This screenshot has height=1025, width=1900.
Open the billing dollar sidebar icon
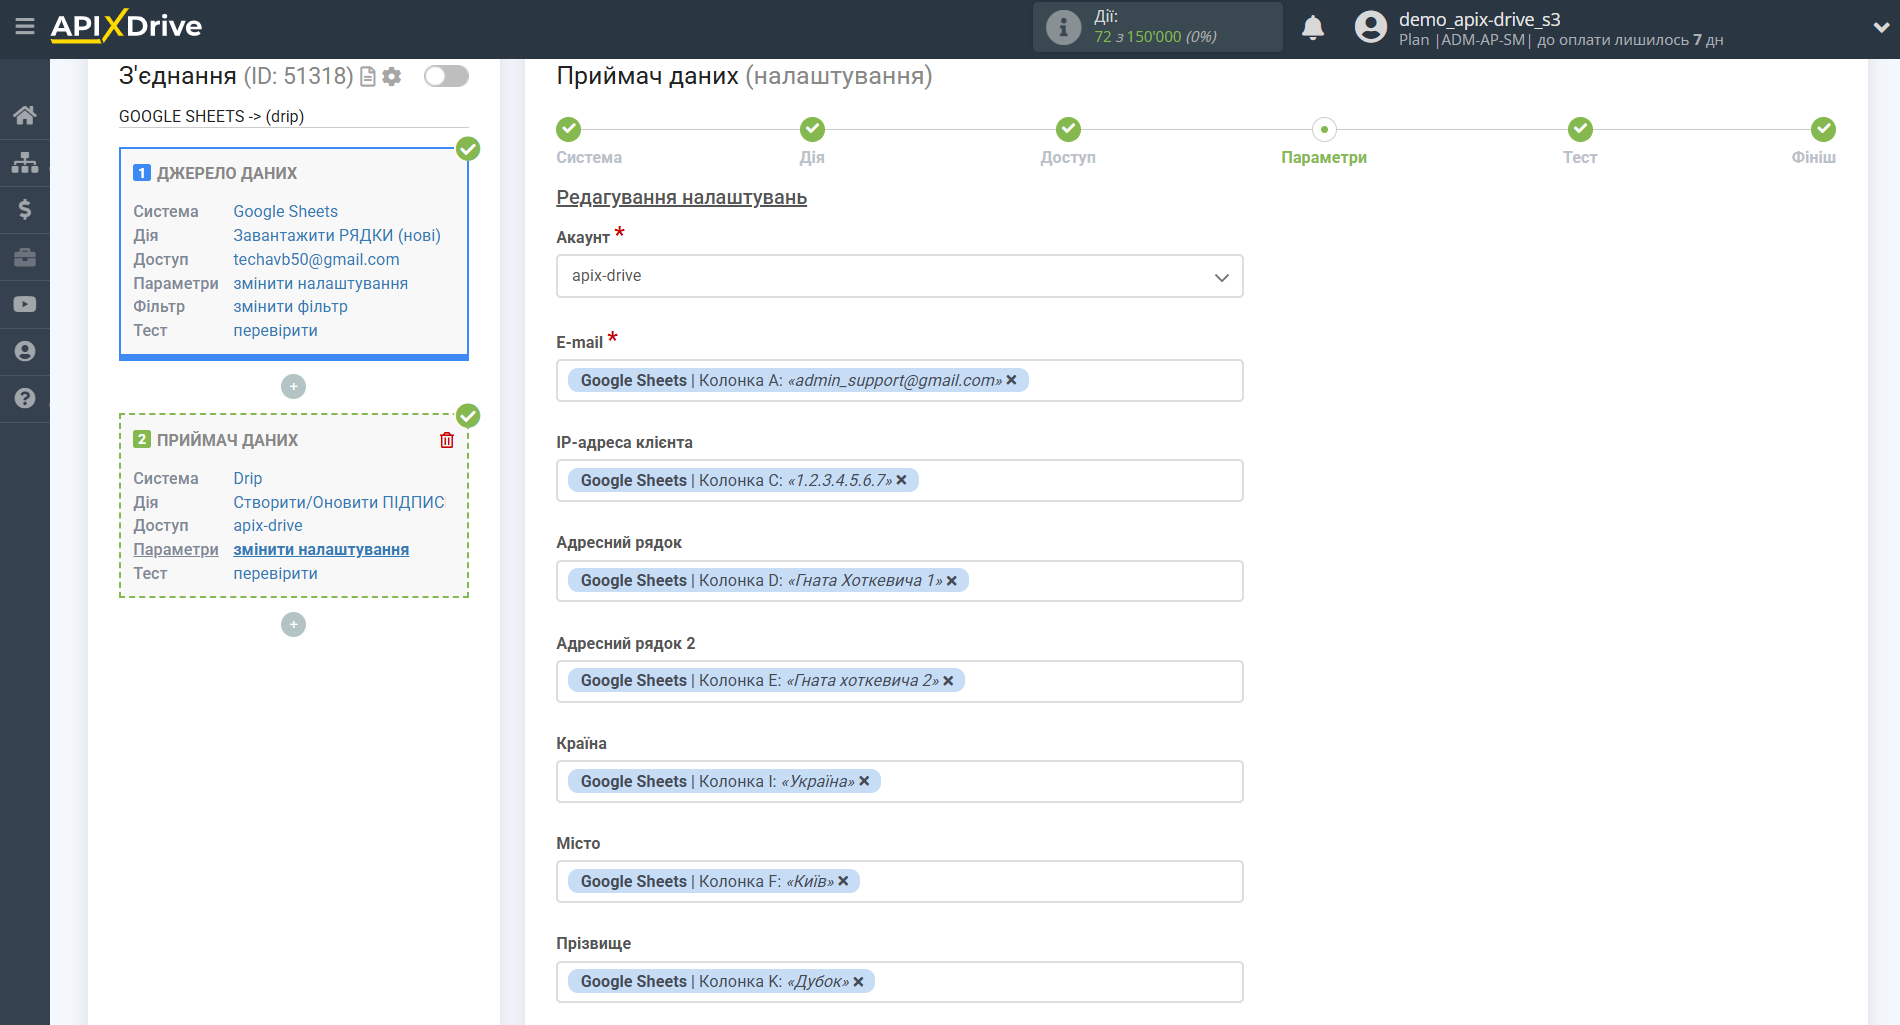(25, 209)
